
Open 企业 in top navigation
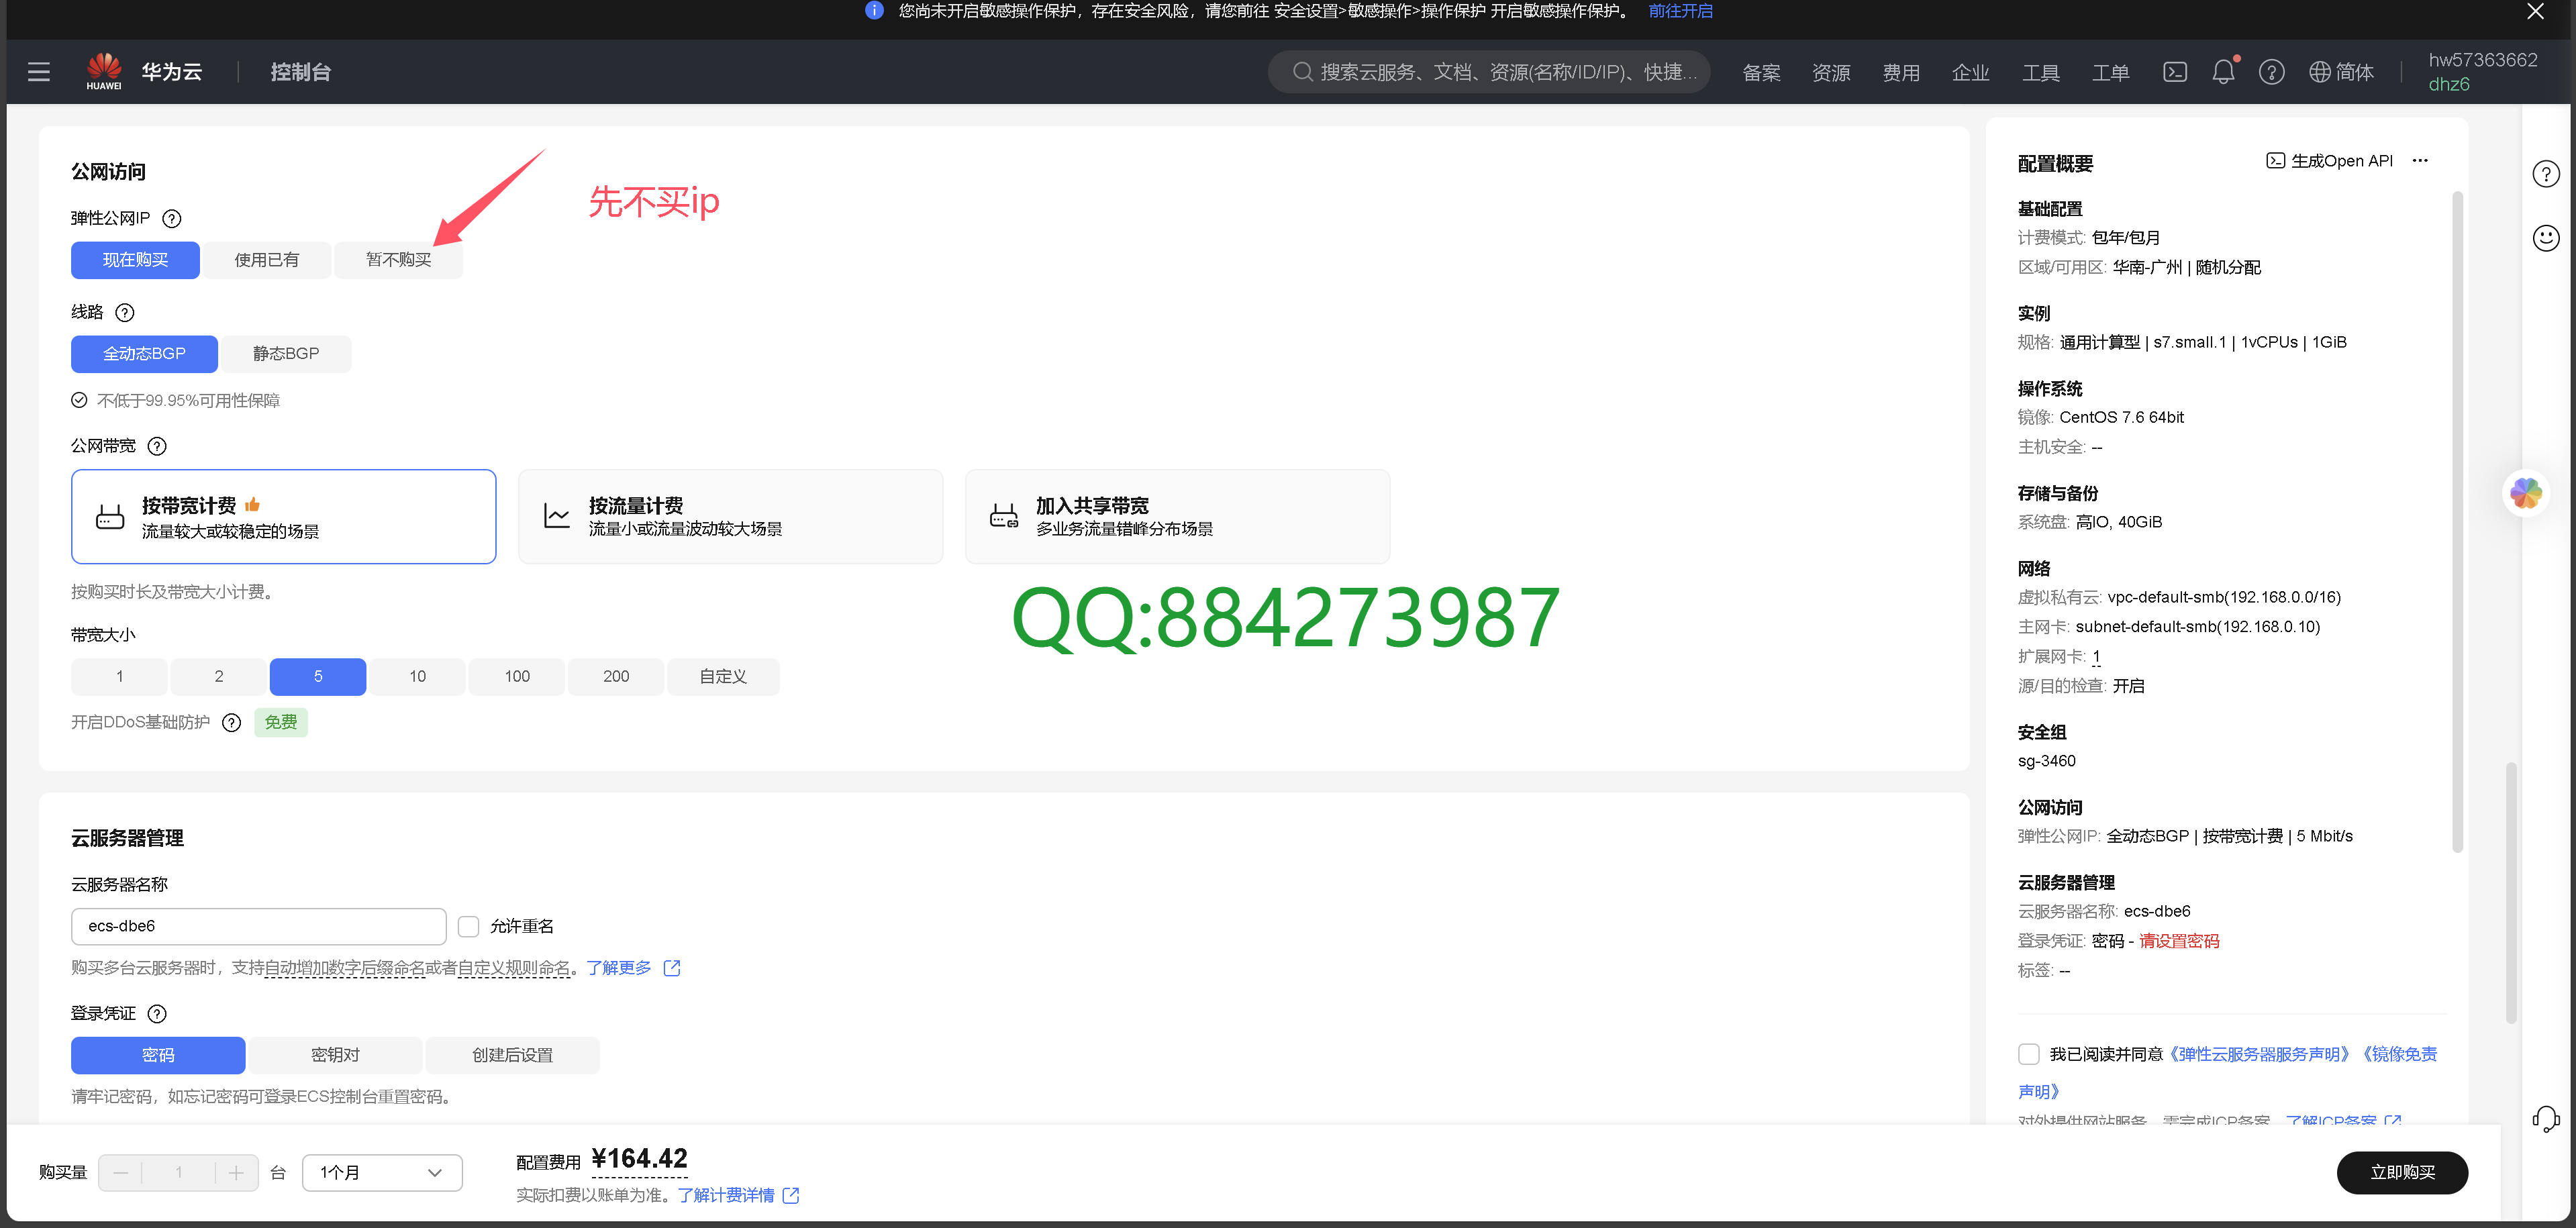pyautogui.click(x=1970, y=73)
